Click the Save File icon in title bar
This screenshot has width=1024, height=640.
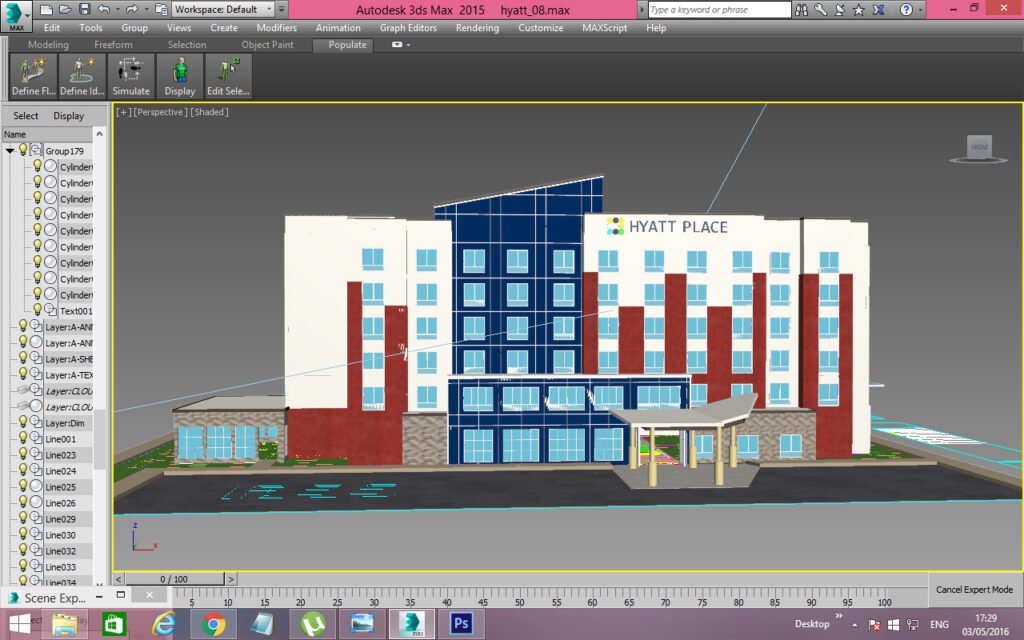84,9
